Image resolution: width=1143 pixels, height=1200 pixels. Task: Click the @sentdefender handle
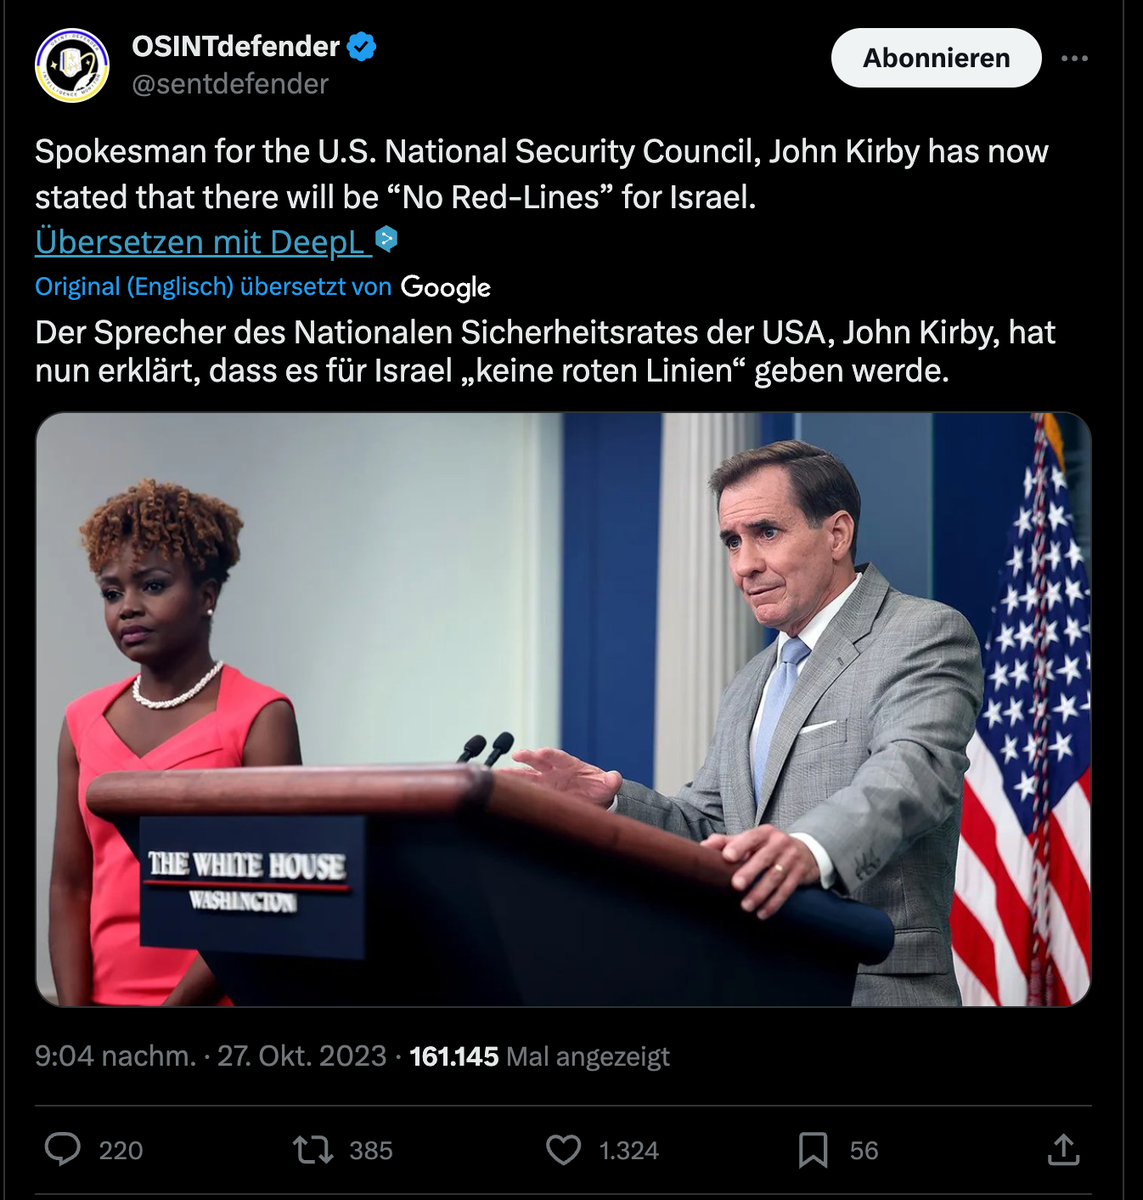pyautogui.click(x=230, y=84)
